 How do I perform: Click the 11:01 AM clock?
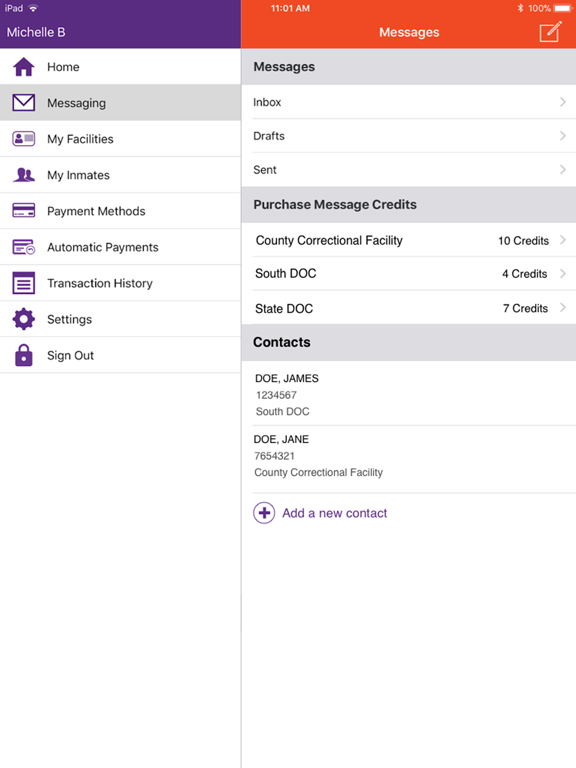pos(290,8)
